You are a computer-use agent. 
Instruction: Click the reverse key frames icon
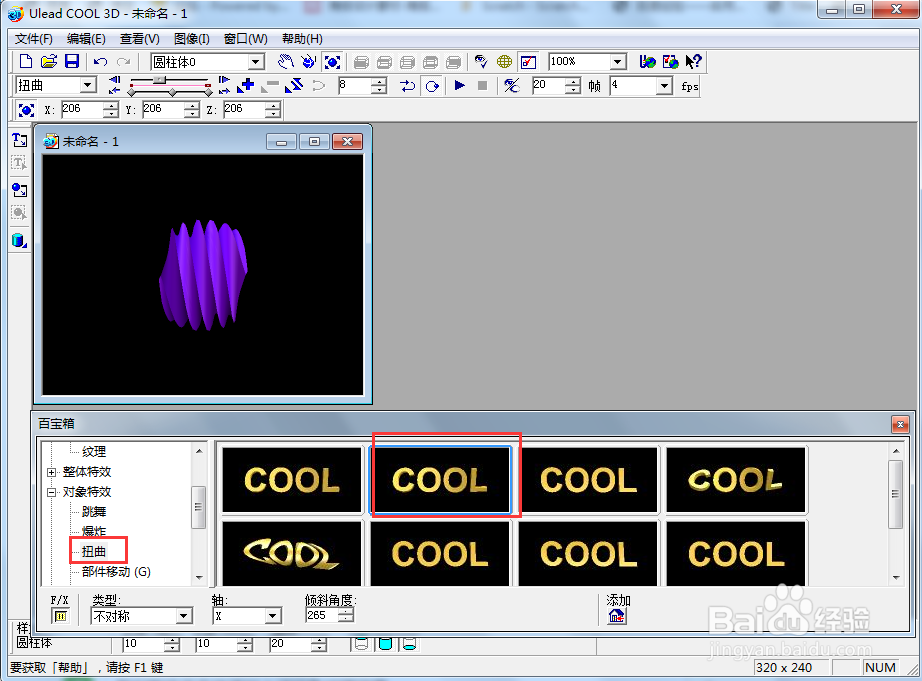(293, 86)
